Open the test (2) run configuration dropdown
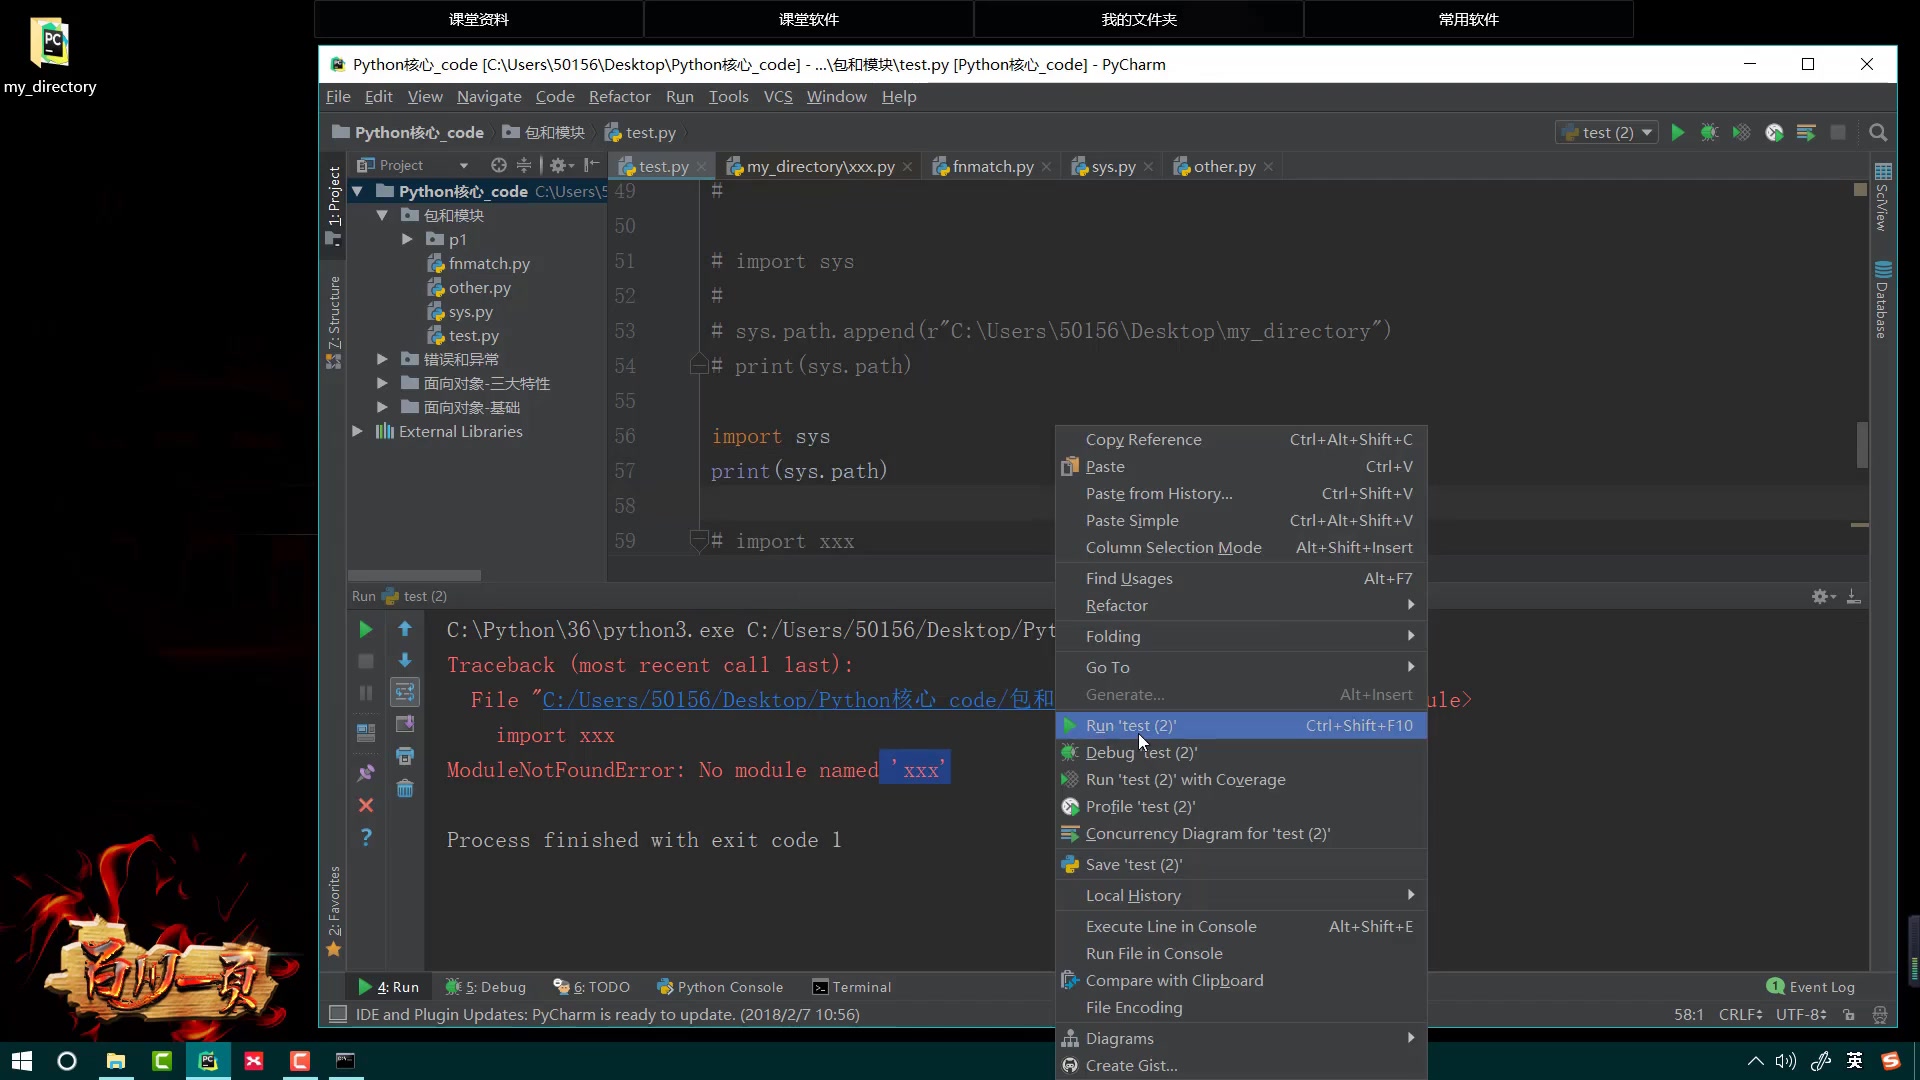 tap(1608, 132)
